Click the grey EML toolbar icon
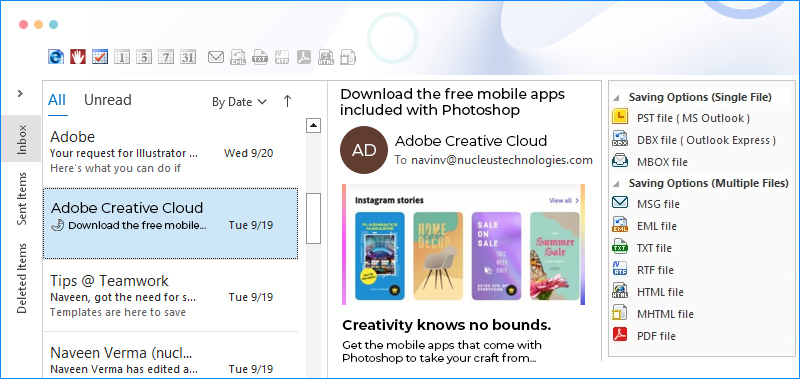The image size is (800, 379). pyautogui.click(x=238, y=57)
